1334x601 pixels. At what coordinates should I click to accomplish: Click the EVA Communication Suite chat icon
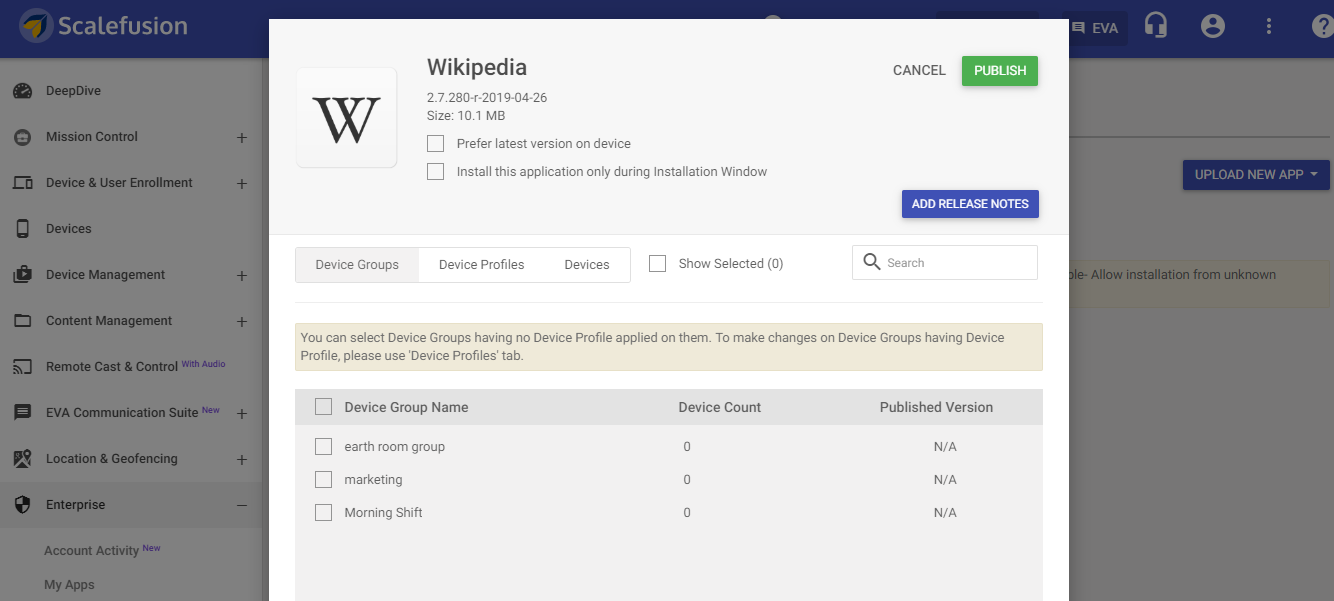(23, 413)
